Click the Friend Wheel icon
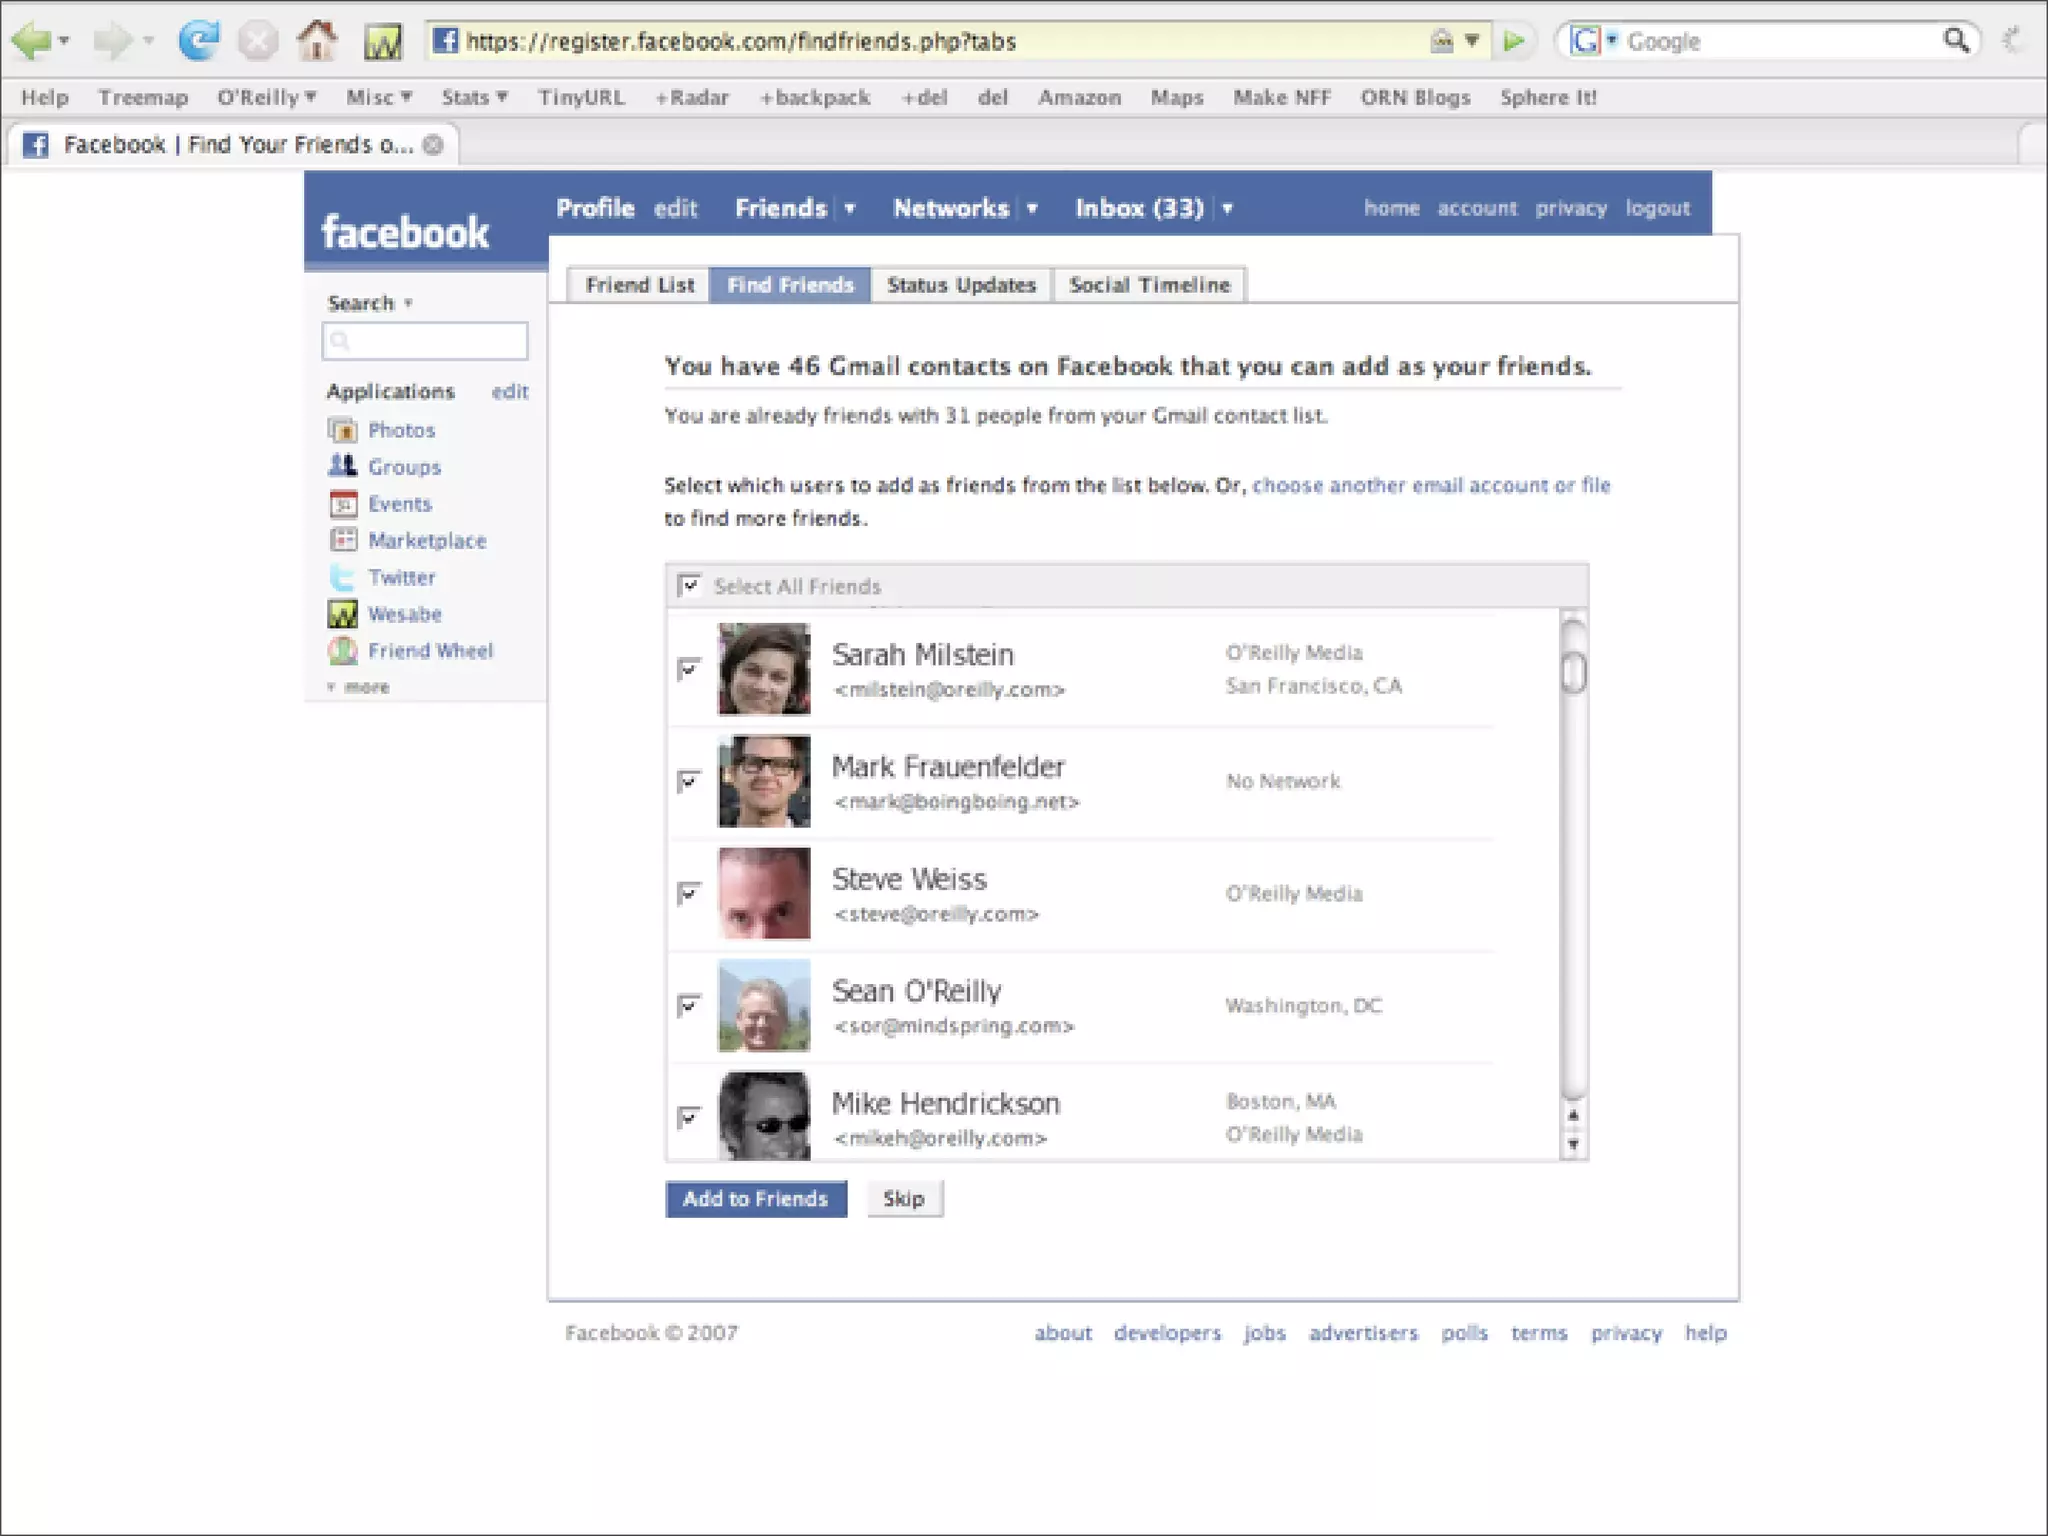The width and height of the screenshot is (2048, 1536). tap(343, 650)
